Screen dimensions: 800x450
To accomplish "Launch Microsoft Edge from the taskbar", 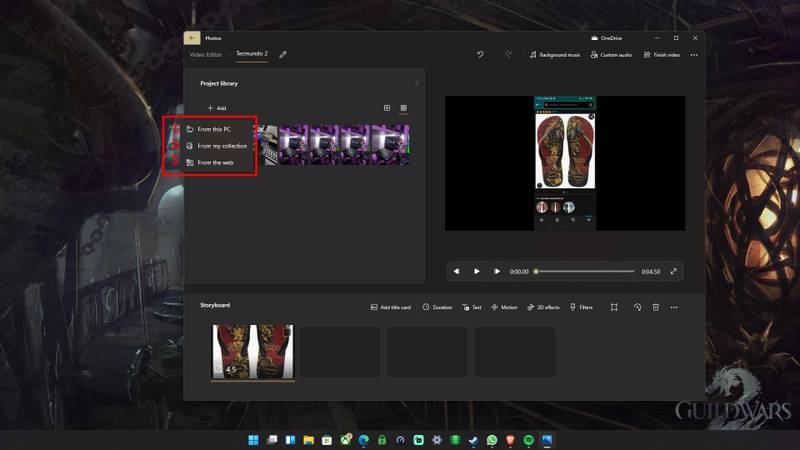I will [x=364, y=440].
